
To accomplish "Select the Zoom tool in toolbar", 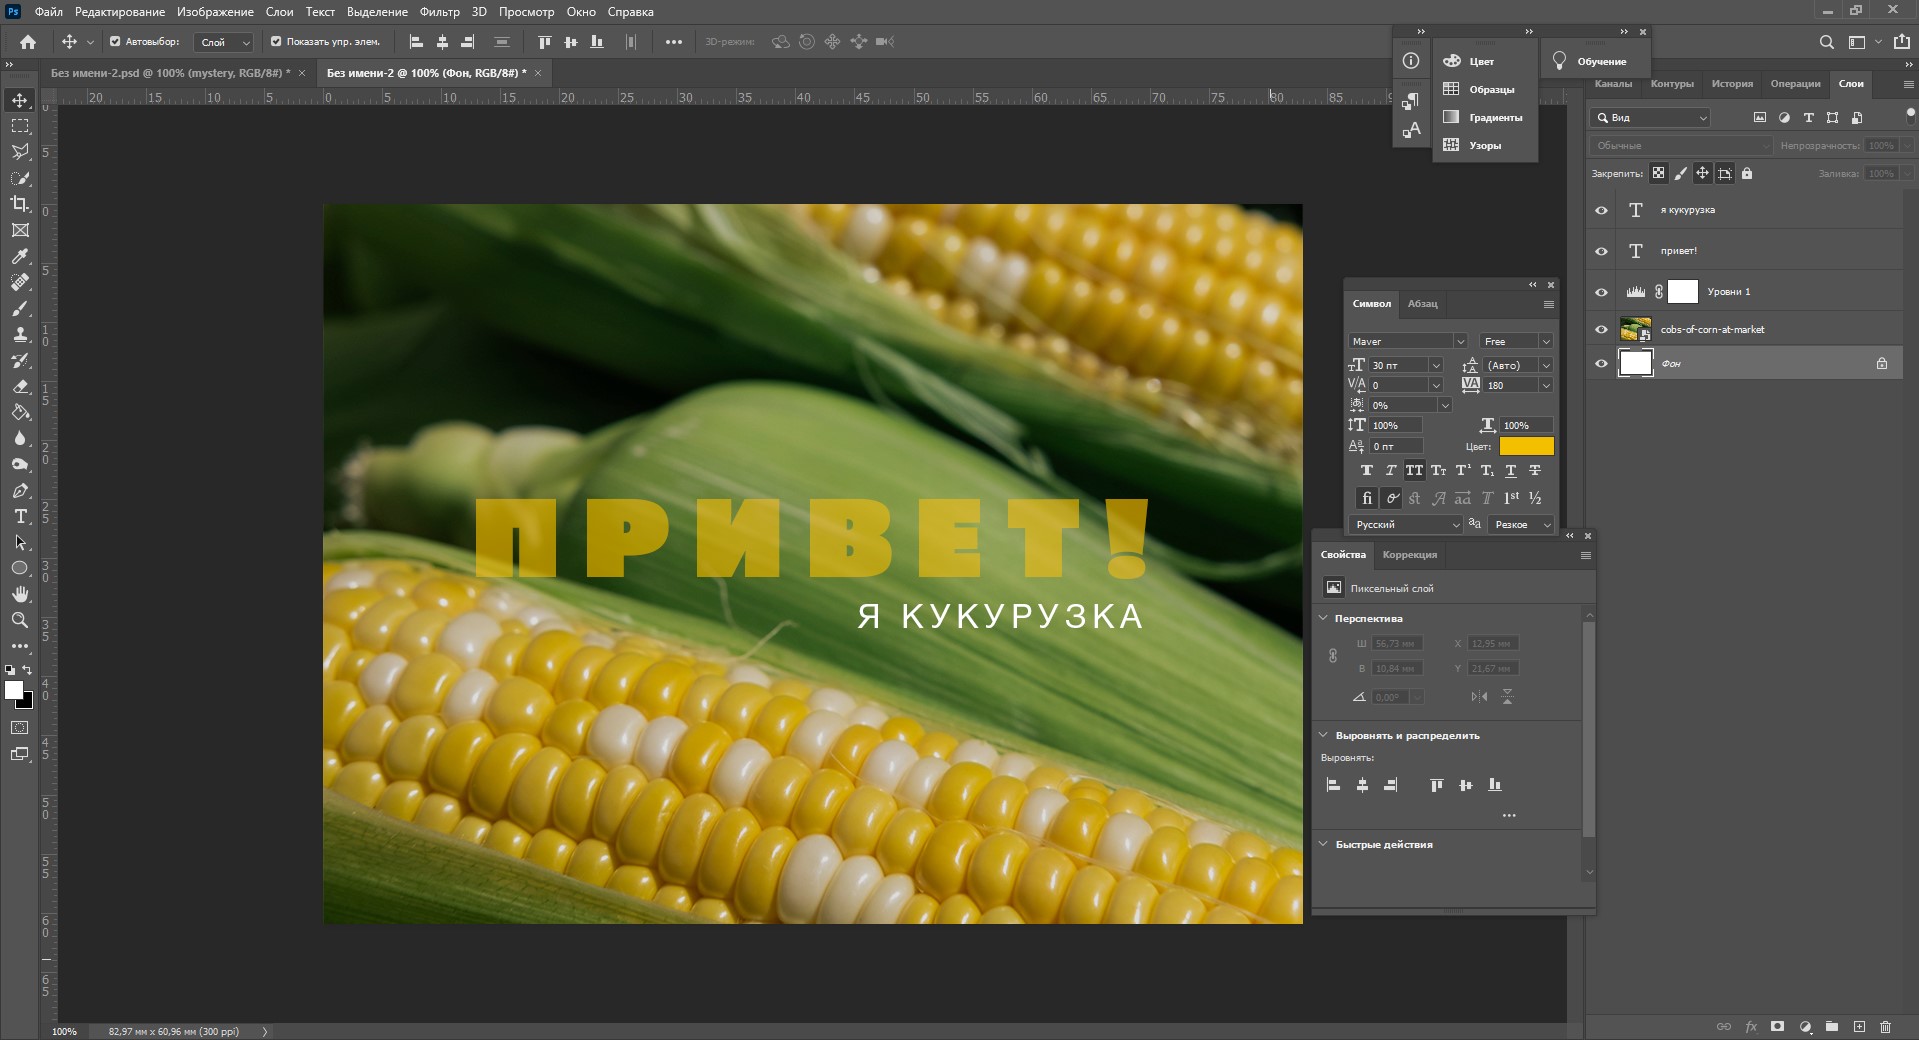I will pos(20,620).
